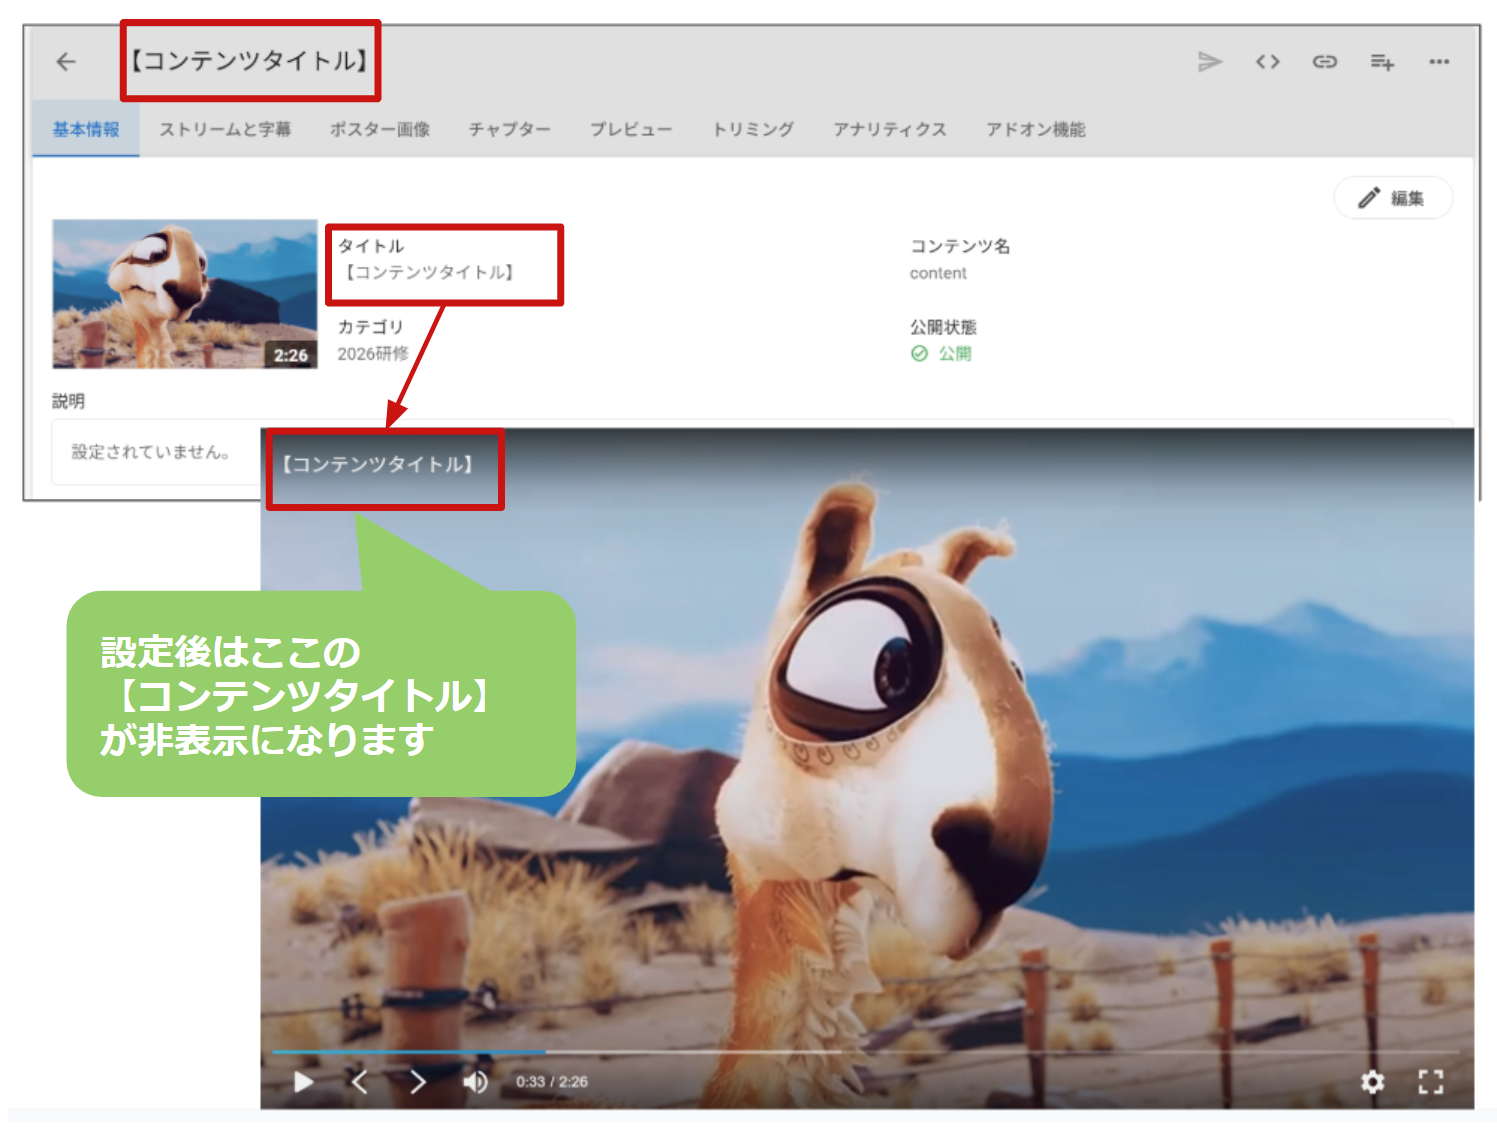
Task: Click the video thumbnail showing 2:26
Action: click(x=185, y=294)
